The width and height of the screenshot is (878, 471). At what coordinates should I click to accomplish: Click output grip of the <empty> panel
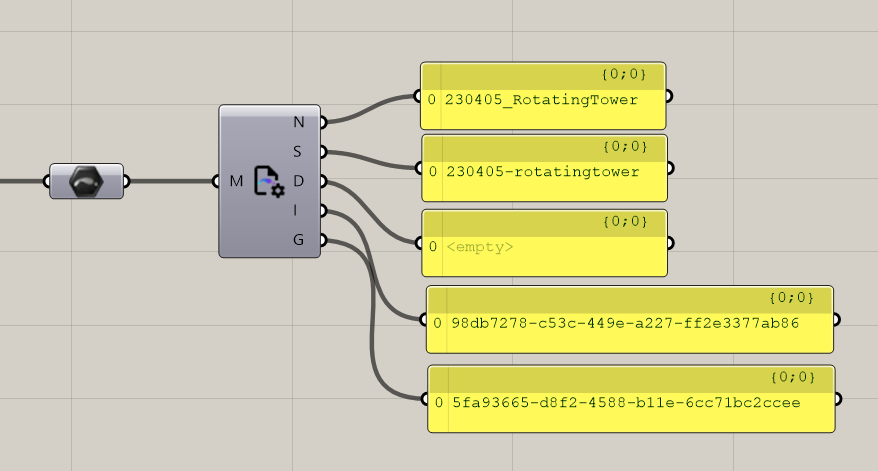coord(669,243)
